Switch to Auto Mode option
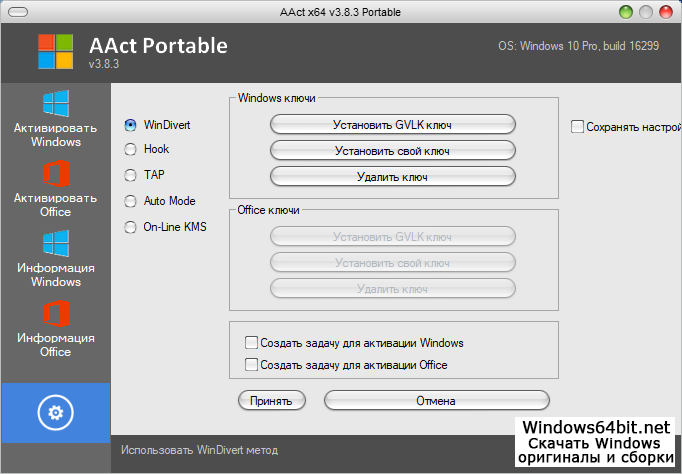 130,201
